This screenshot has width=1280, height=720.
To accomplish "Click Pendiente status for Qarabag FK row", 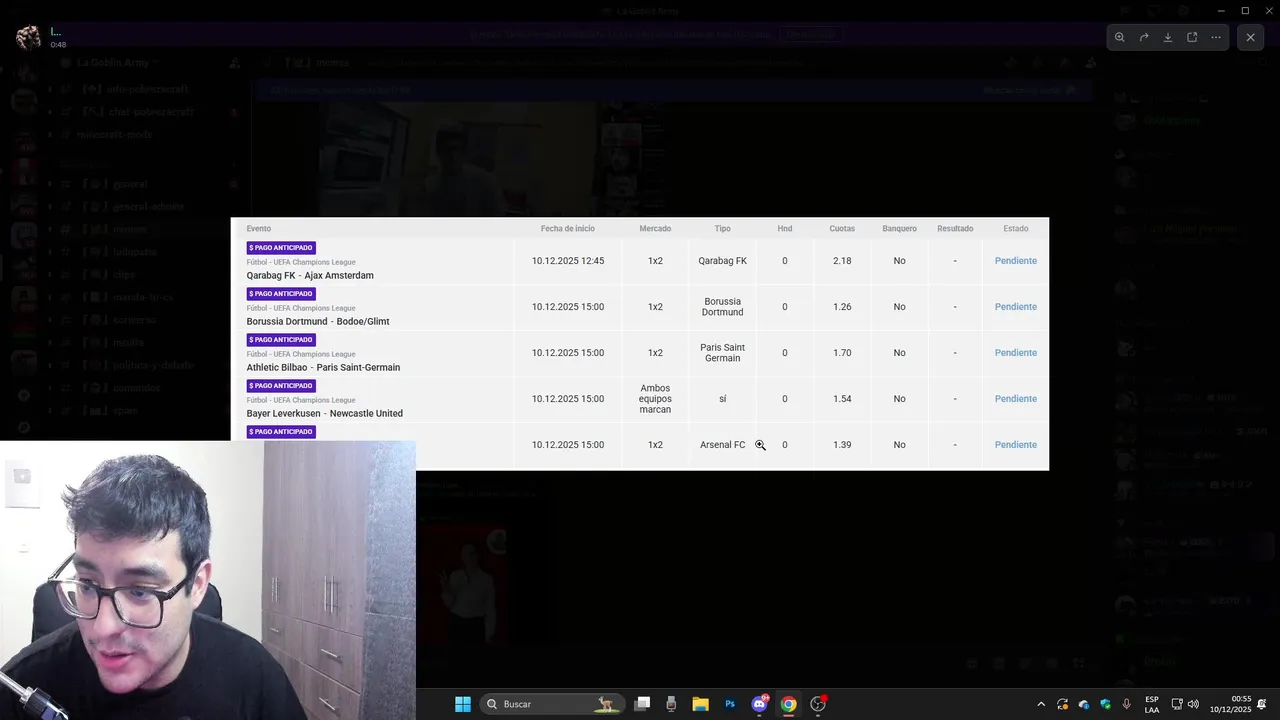I will [x=1015, y=261].
